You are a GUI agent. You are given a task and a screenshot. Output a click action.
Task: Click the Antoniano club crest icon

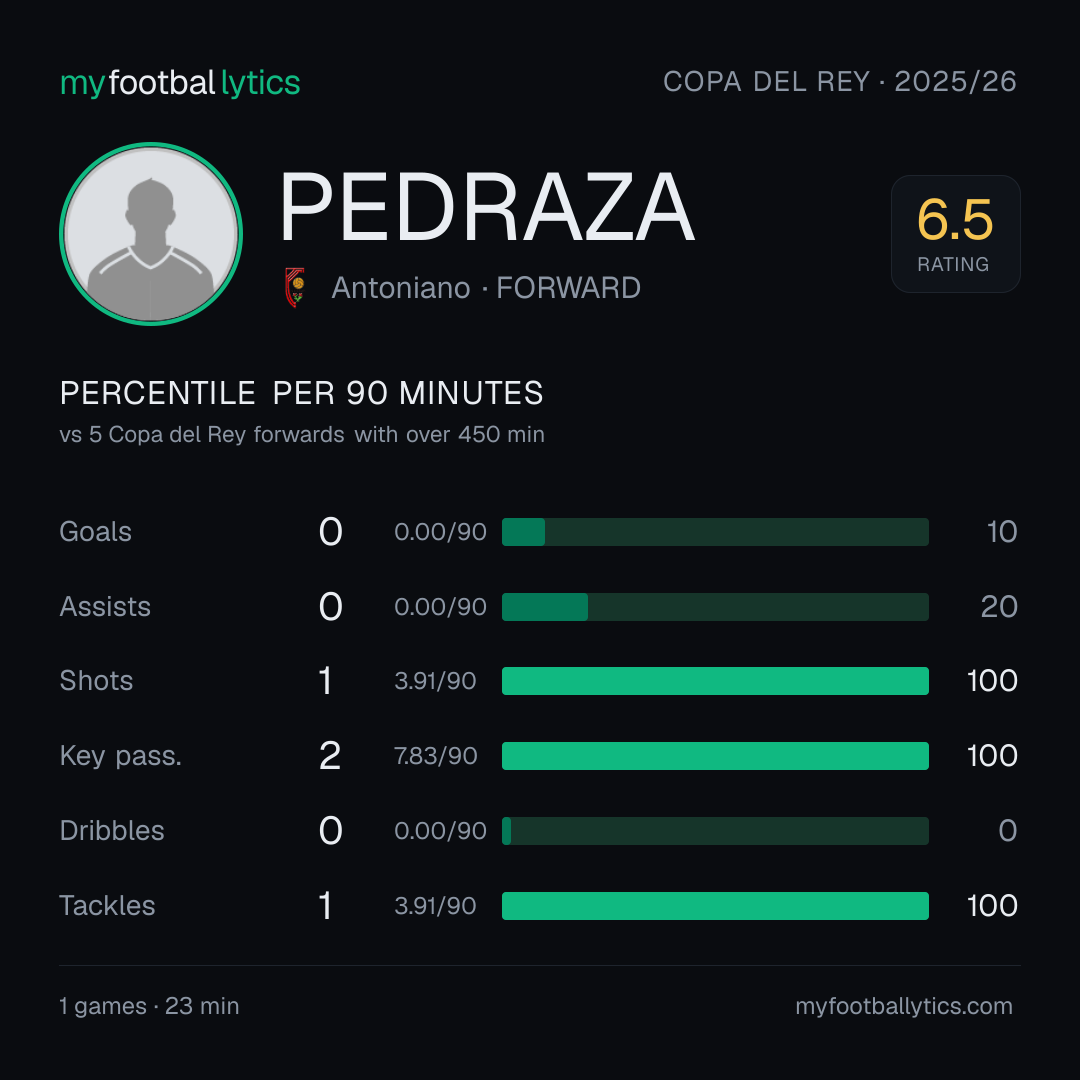pos(295,287)
